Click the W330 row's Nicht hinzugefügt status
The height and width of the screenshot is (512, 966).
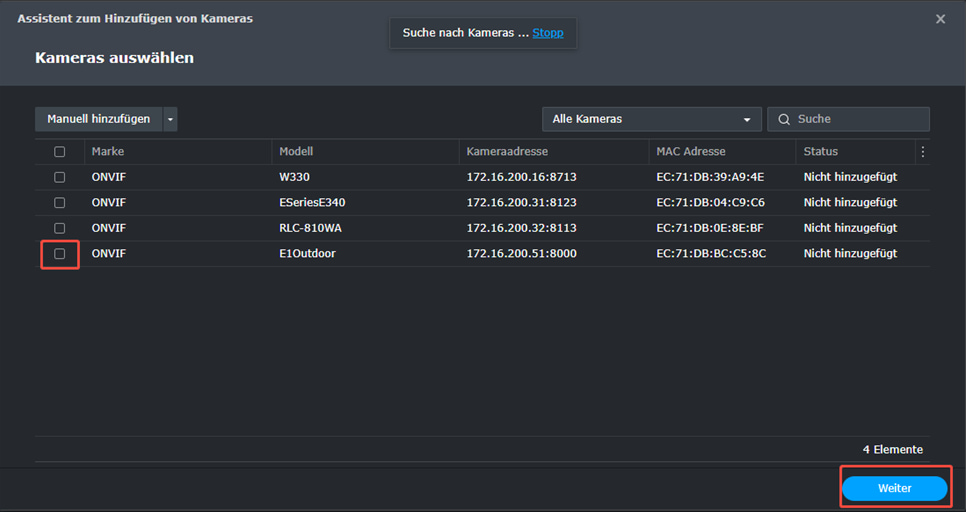(850, 177)
